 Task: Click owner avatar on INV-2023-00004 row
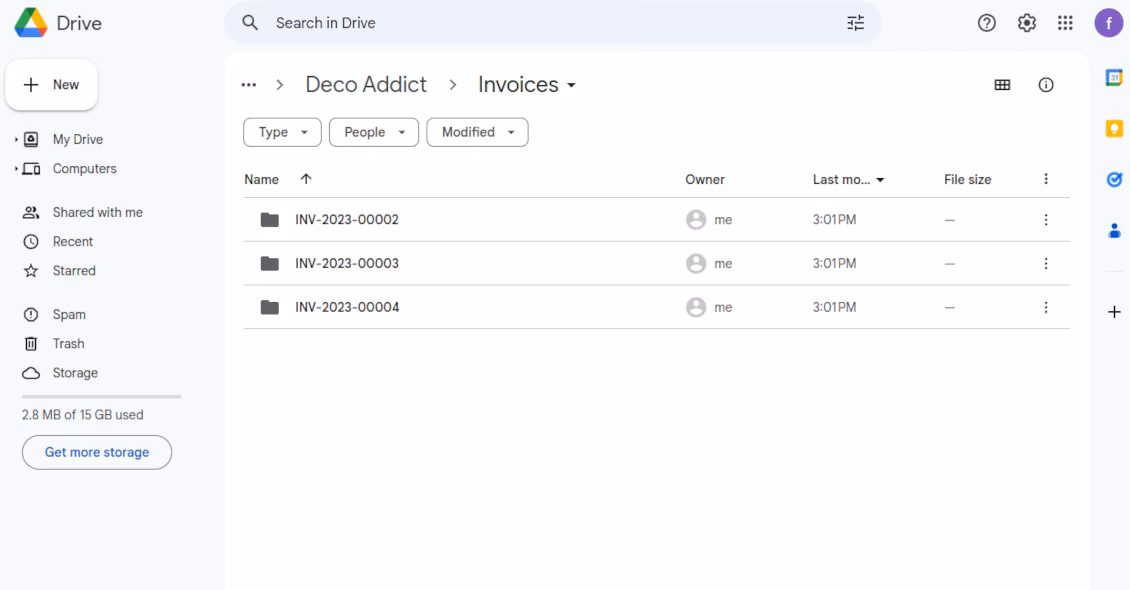click(x=696, y=308)
